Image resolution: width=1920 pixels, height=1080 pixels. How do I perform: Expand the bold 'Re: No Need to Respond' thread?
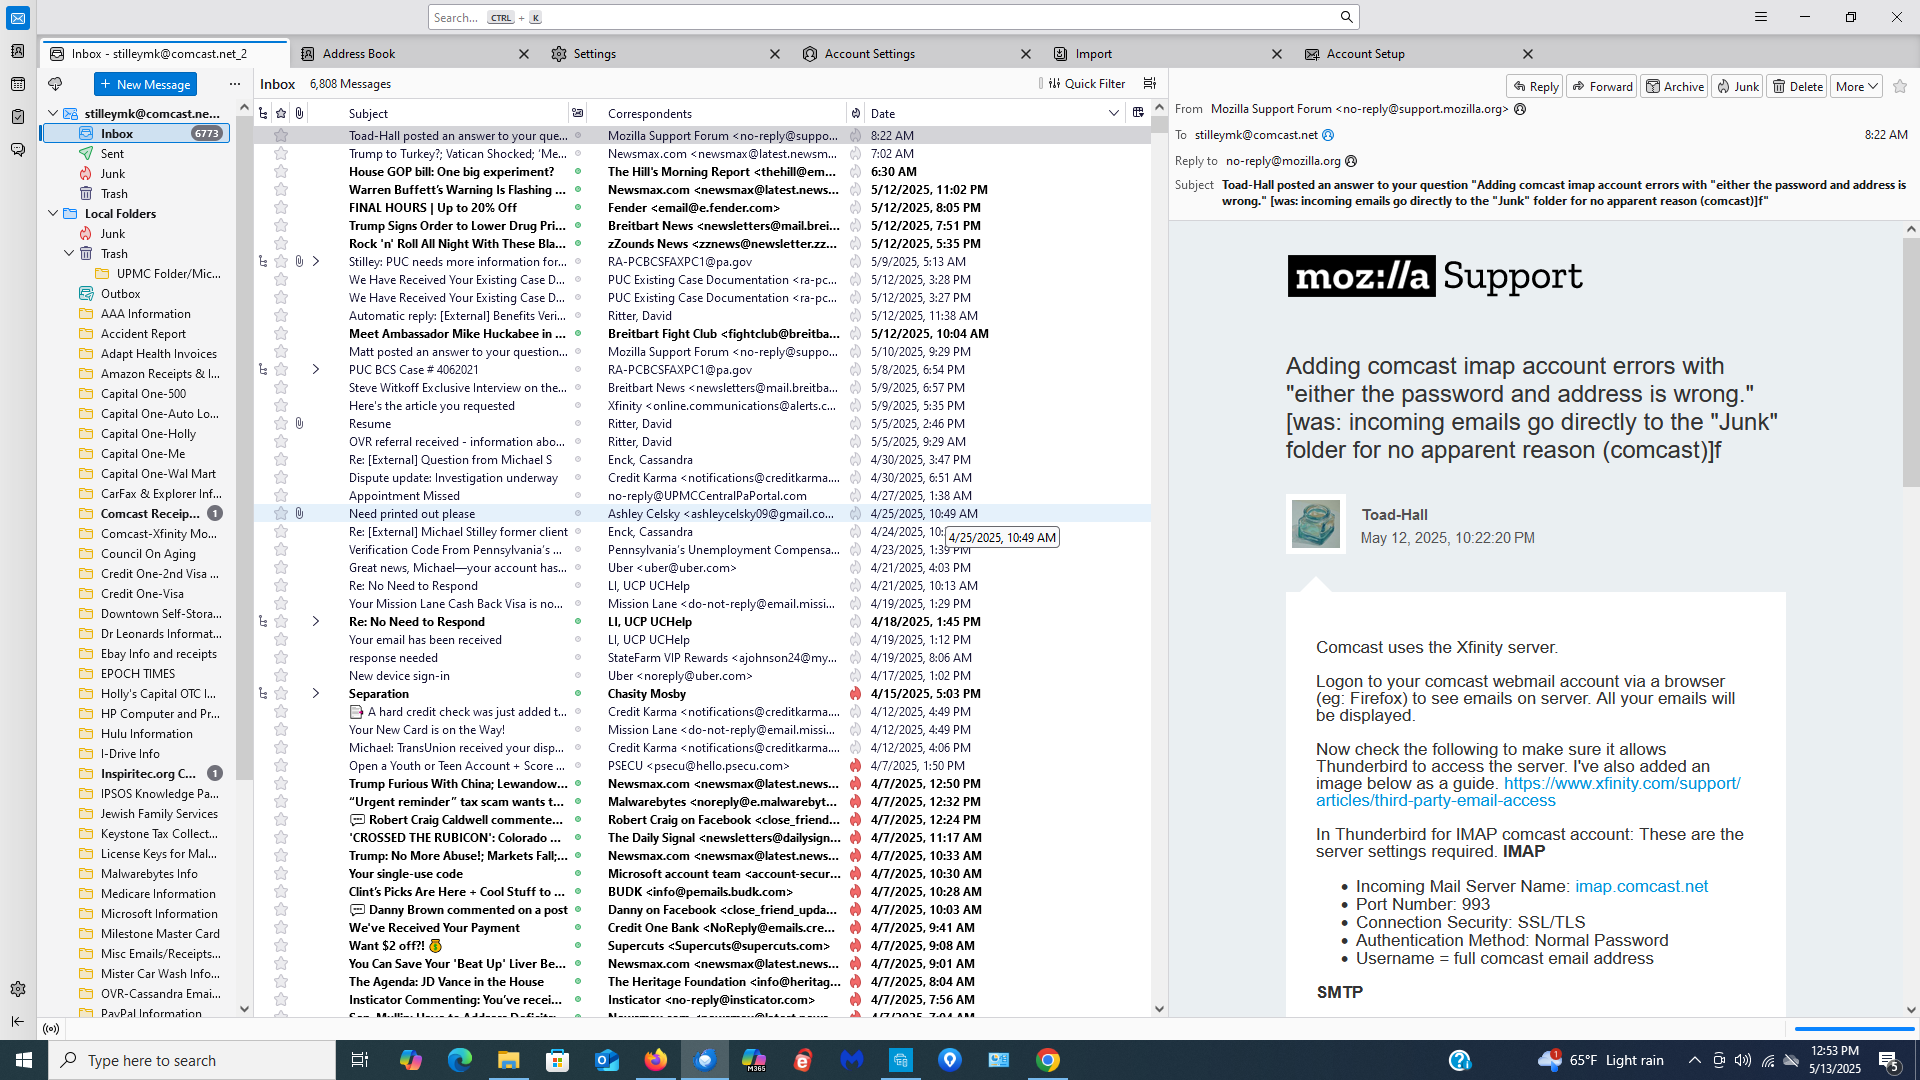click(316, 622)
